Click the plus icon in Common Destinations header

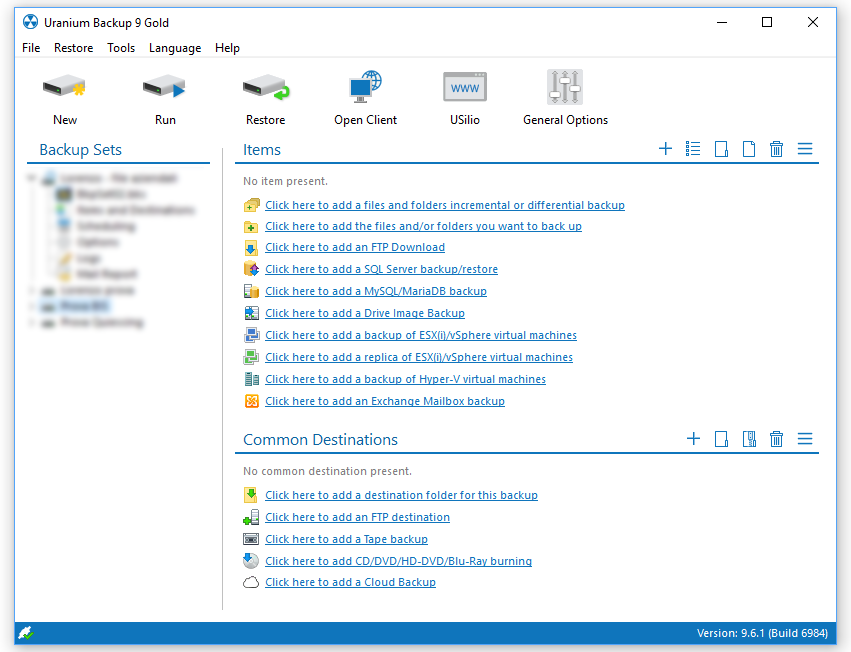pyautogui.click(x=693, y=439)
